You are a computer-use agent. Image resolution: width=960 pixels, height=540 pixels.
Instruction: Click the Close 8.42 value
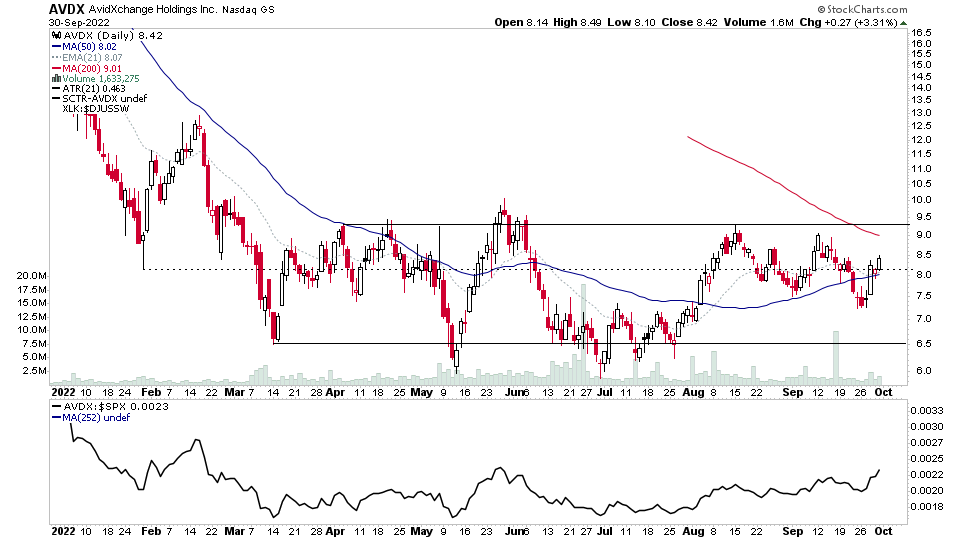[x=689, y=22]
